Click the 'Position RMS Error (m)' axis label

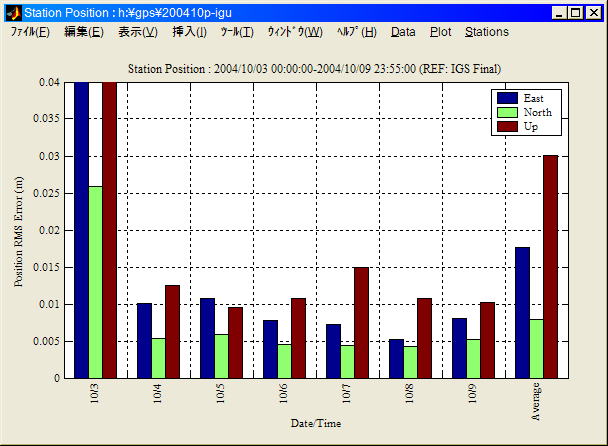[x=19, y=230]
